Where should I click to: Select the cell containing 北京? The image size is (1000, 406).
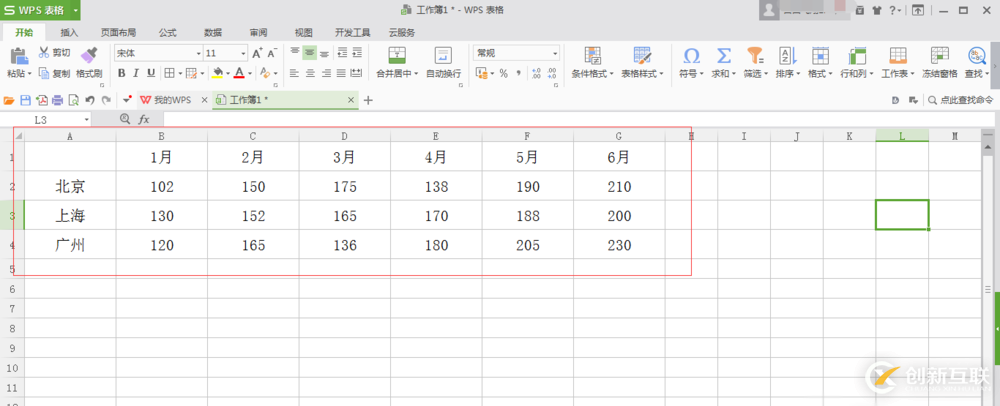[70, 186]
